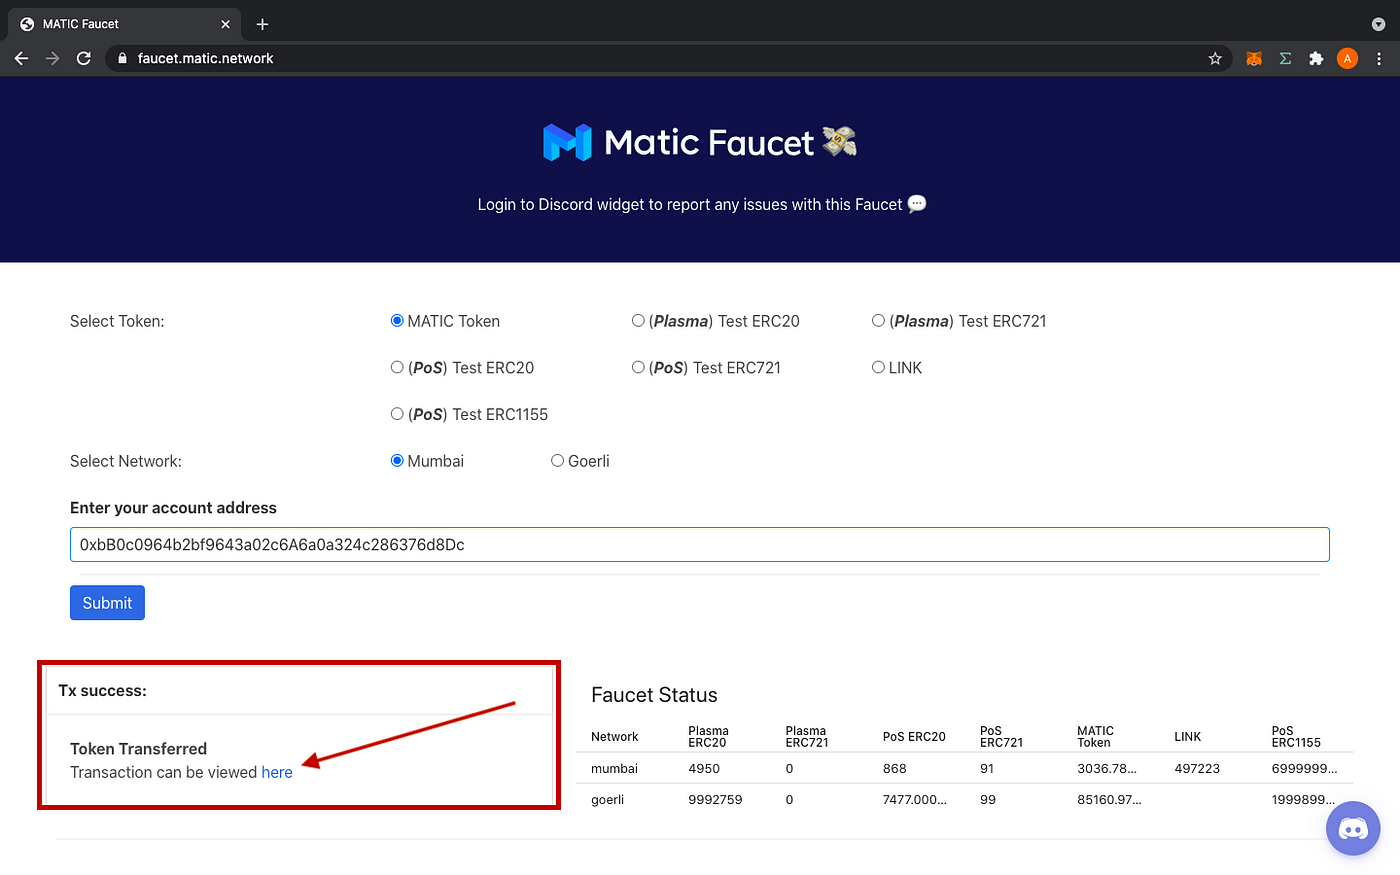Select (PoS) Test ERC20 token

point(397,368)
